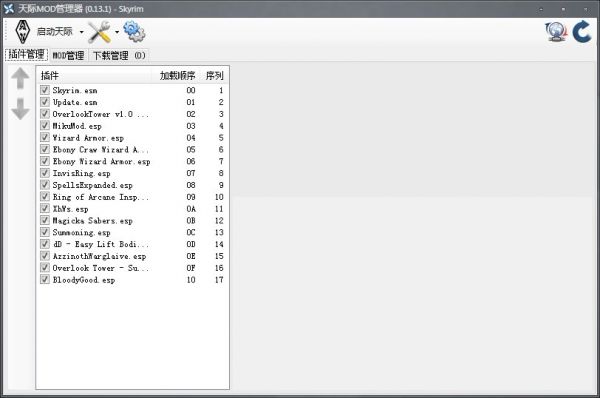This screenshot has height=398, width=600.
Task: Disable the Ebony Wizard Armor.esp checkbox
Action: pos(45,161)
